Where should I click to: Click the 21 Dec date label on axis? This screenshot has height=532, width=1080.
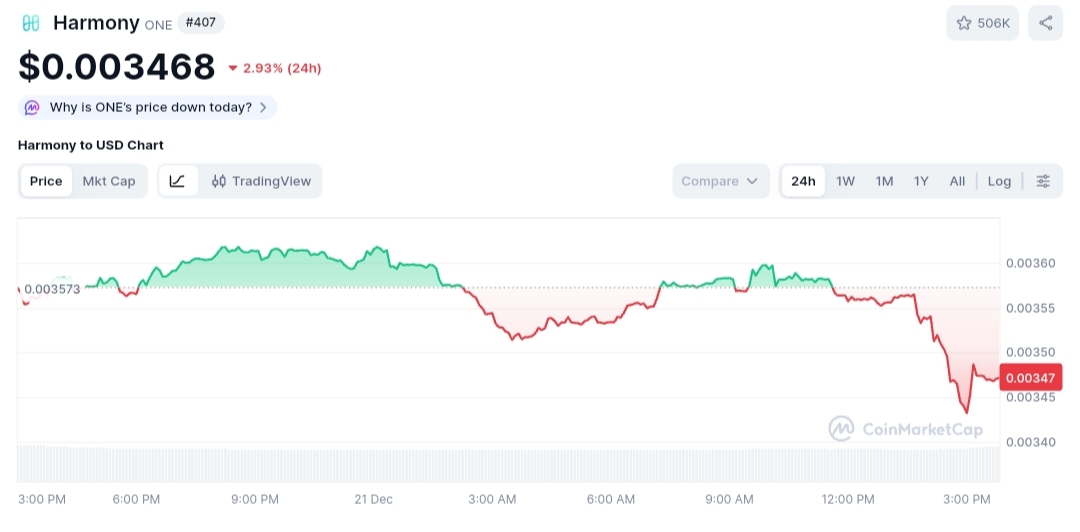(x=373, y=500)
